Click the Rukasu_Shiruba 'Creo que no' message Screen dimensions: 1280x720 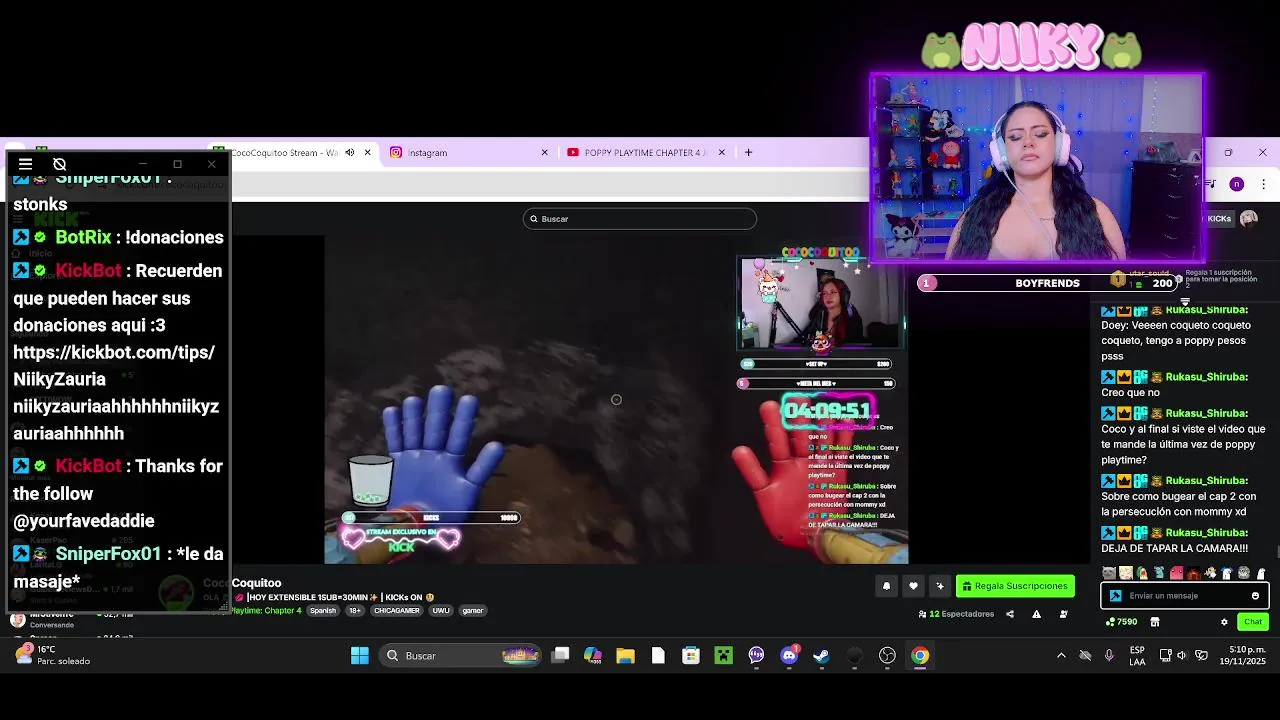pos(1175,385)
